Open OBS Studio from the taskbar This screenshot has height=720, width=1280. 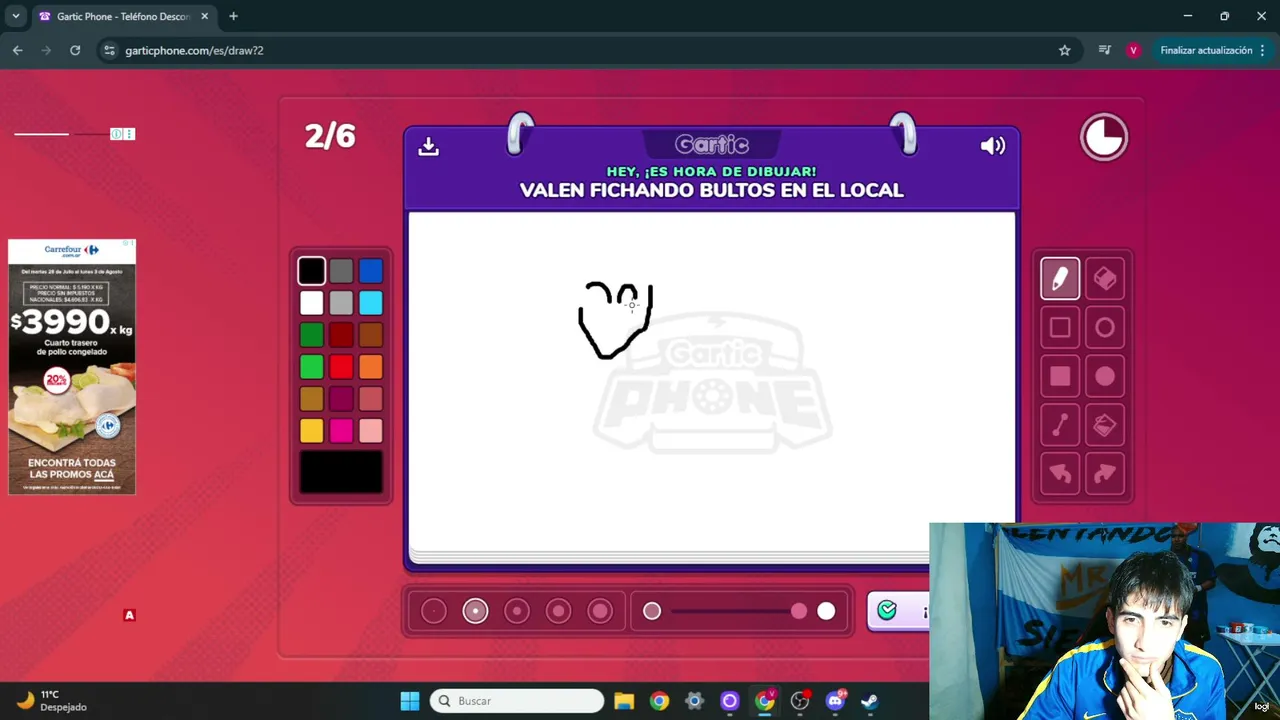tap(800, 701)
